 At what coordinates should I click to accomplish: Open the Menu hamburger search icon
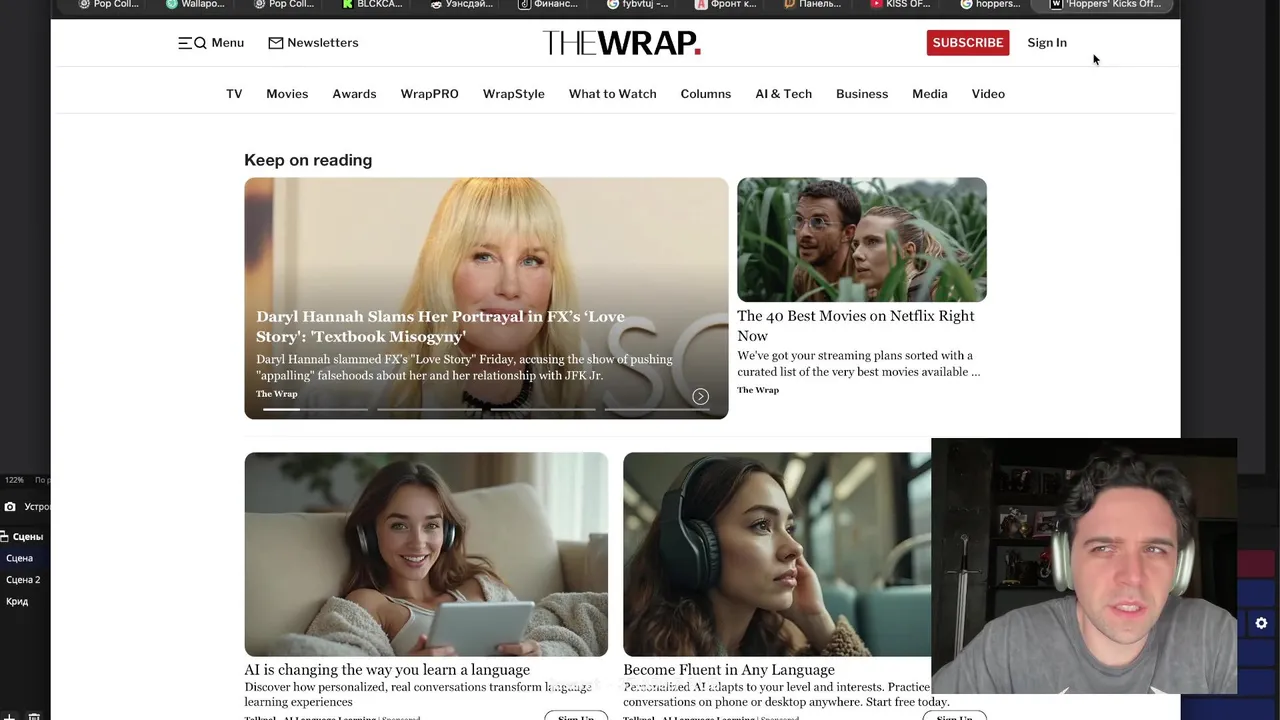coord(192,43)
